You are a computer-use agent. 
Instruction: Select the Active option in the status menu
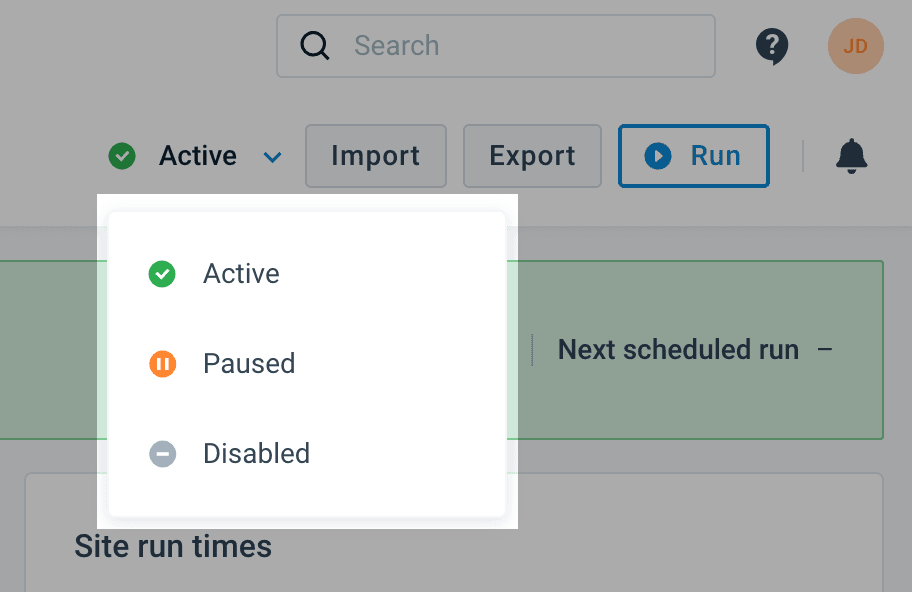[x=241, y=274]
